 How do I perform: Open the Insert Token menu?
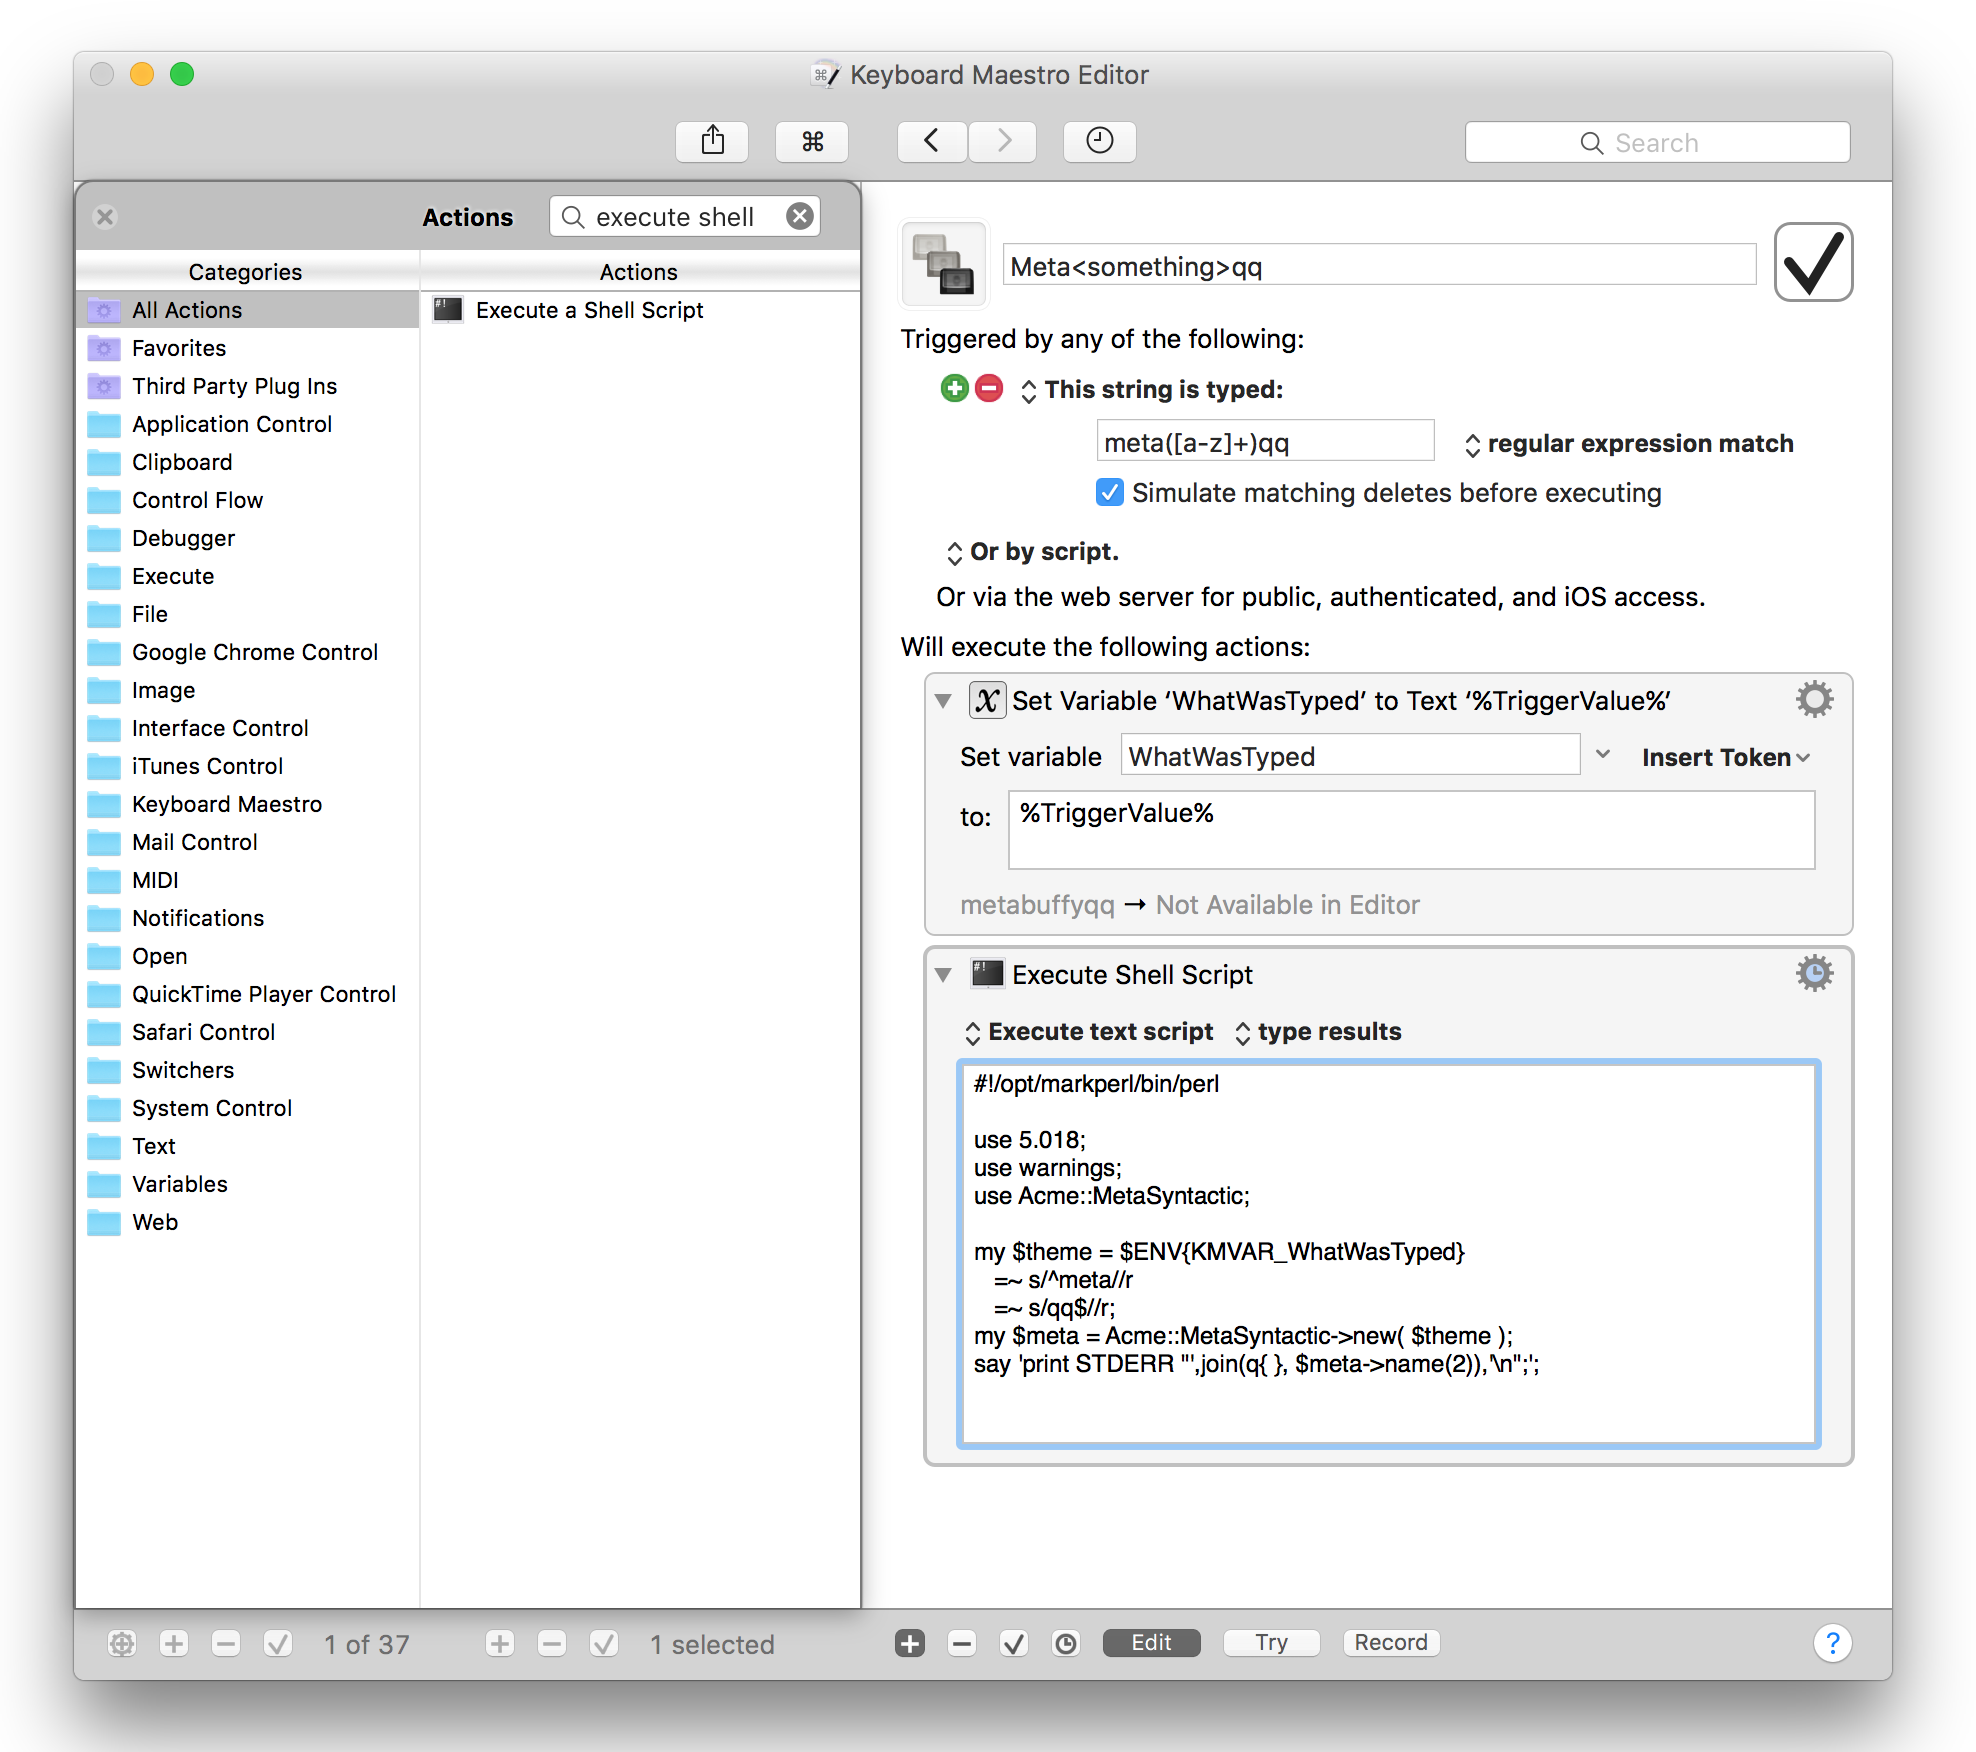(1726, 757)
